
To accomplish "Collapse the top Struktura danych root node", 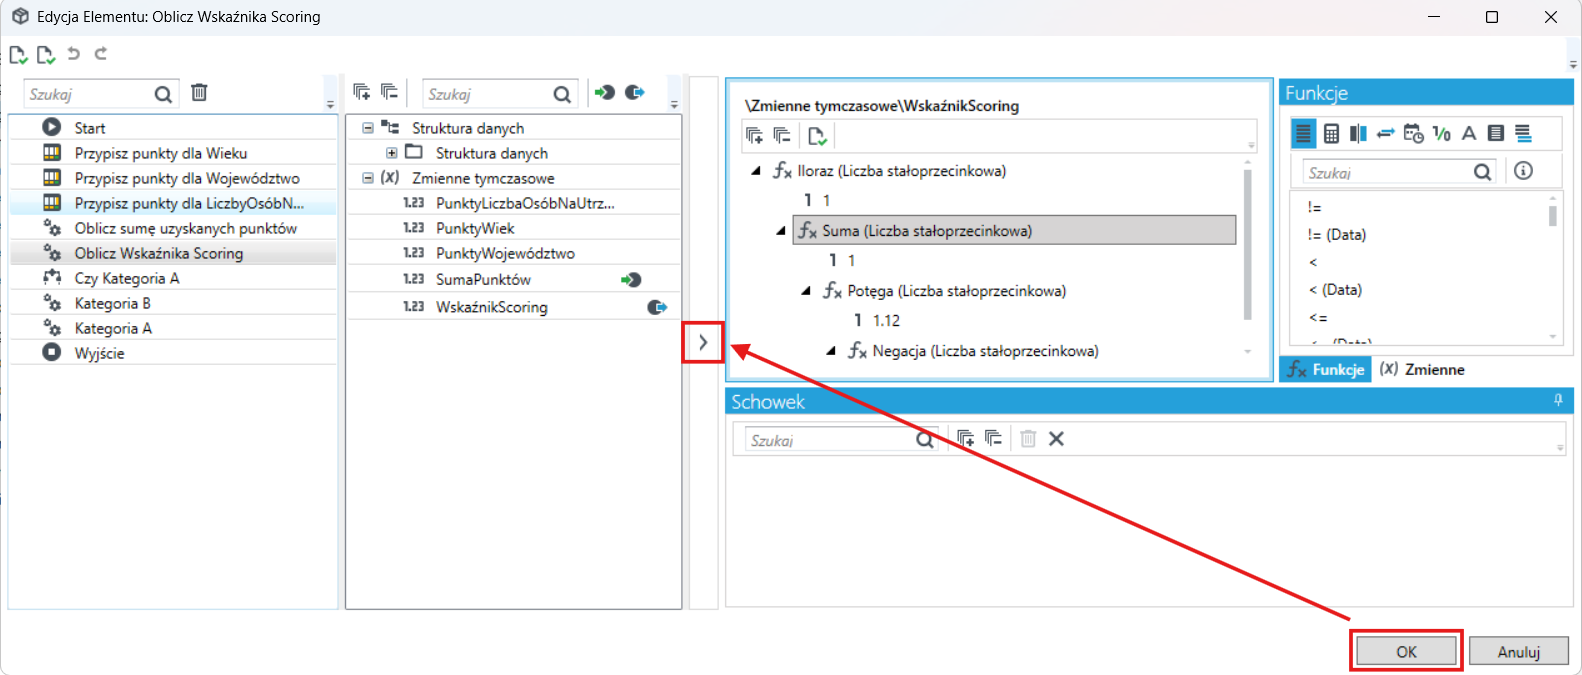I will pos(368,128).
